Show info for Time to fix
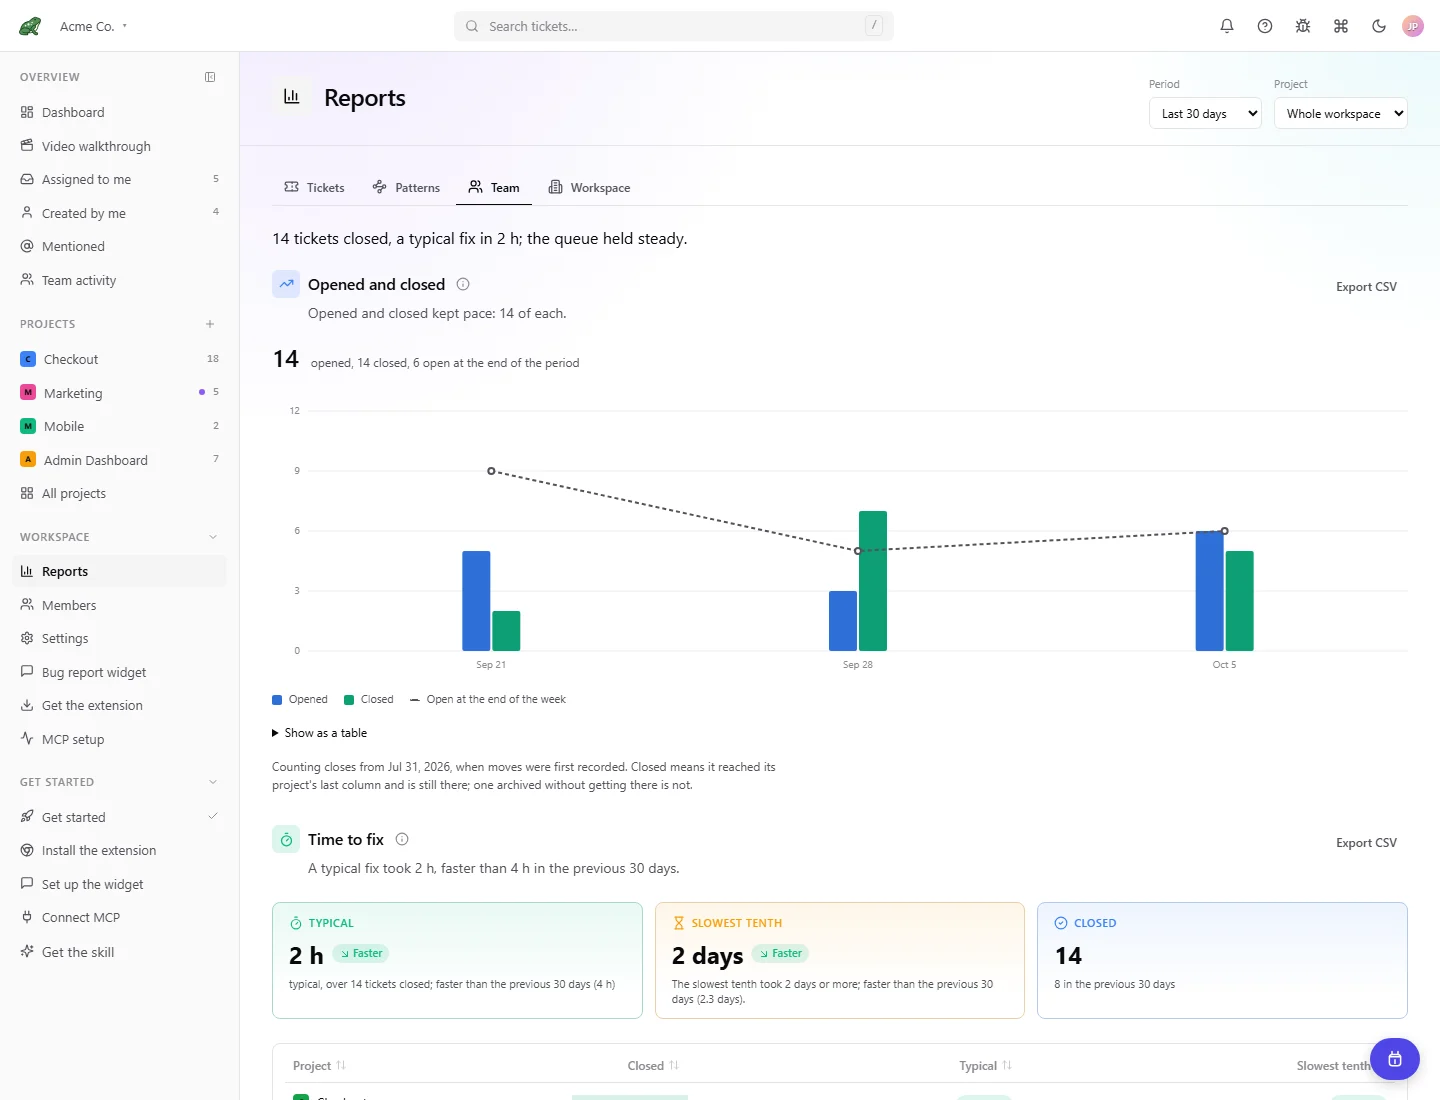The height and width of the screenshot is (1100, 1440). pos(402,839)
